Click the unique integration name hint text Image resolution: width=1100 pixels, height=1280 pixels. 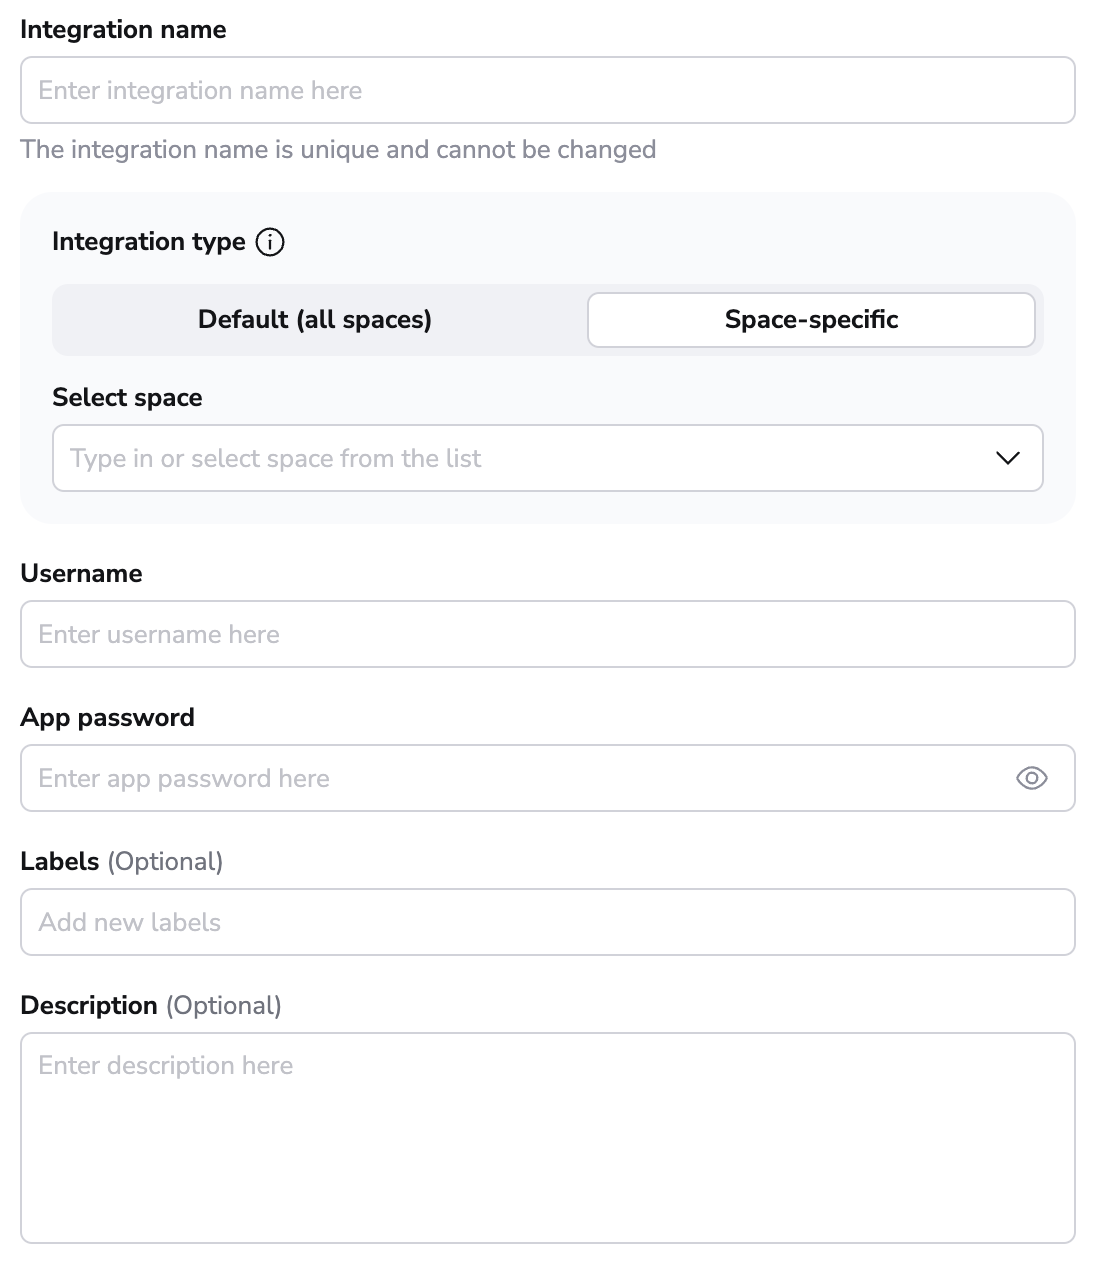pyautogui.click(x=338, y=150)
